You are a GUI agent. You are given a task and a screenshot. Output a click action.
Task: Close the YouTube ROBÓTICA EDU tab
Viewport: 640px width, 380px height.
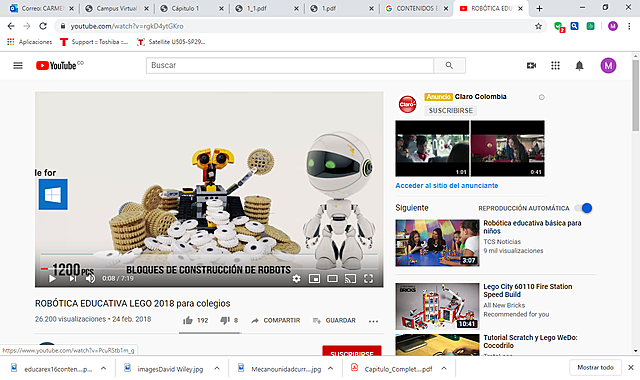(520, 8)
